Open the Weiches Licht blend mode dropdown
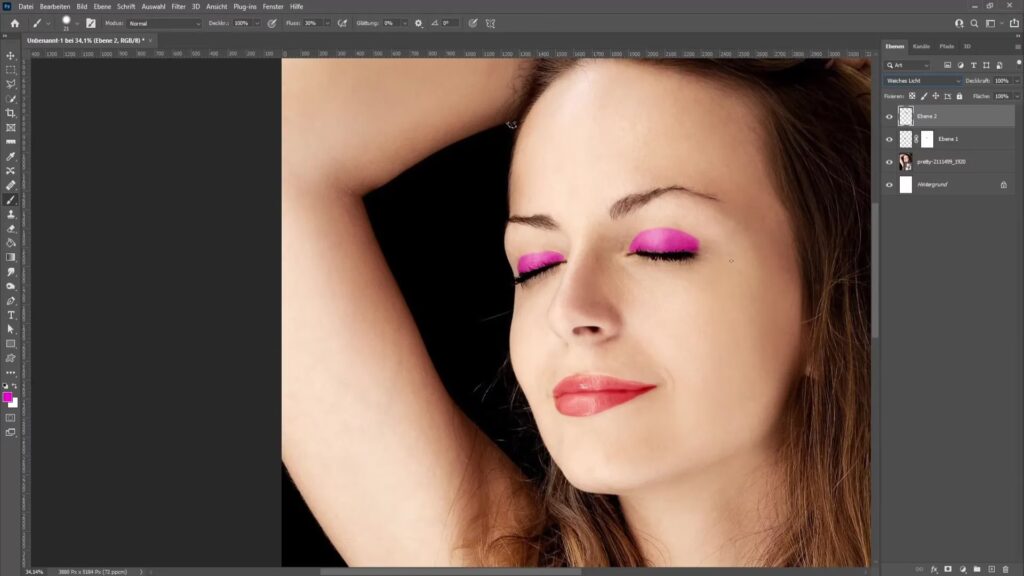This screenshot has width=1024, height=576. pyautogui.click(x=922, y=81)
